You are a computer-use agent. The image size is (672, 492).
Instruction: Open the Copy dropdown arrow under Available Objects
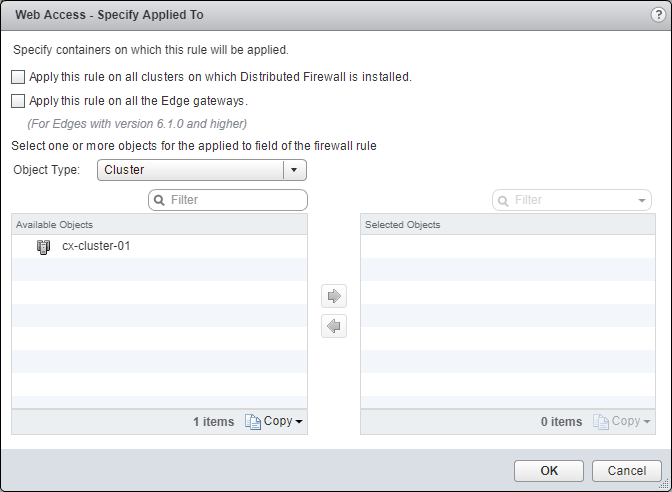[x=298, y=422]
